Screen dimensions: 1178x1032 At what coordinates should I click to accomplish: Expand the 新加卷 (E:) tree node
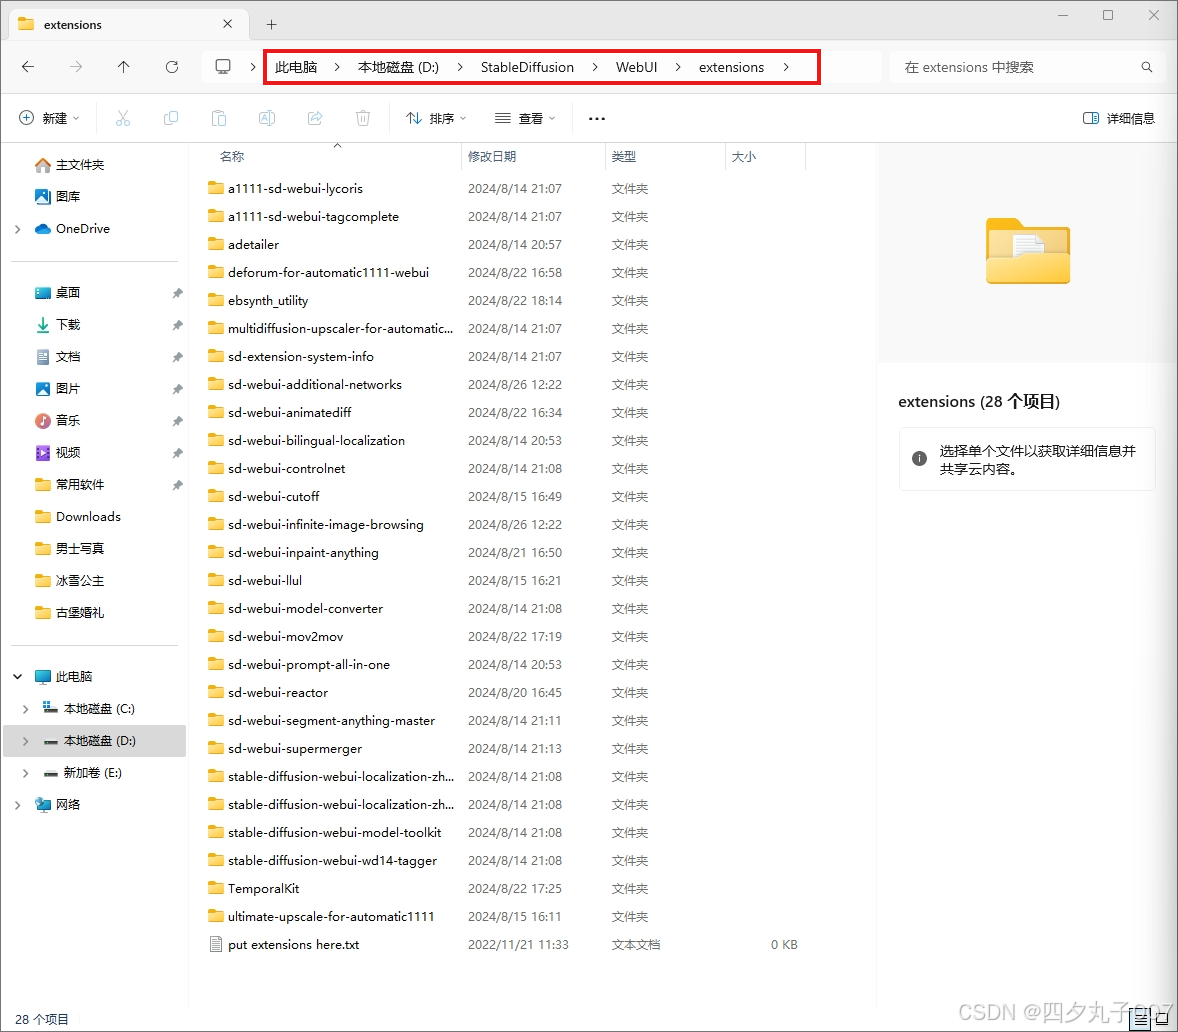[x=26, y=773]
